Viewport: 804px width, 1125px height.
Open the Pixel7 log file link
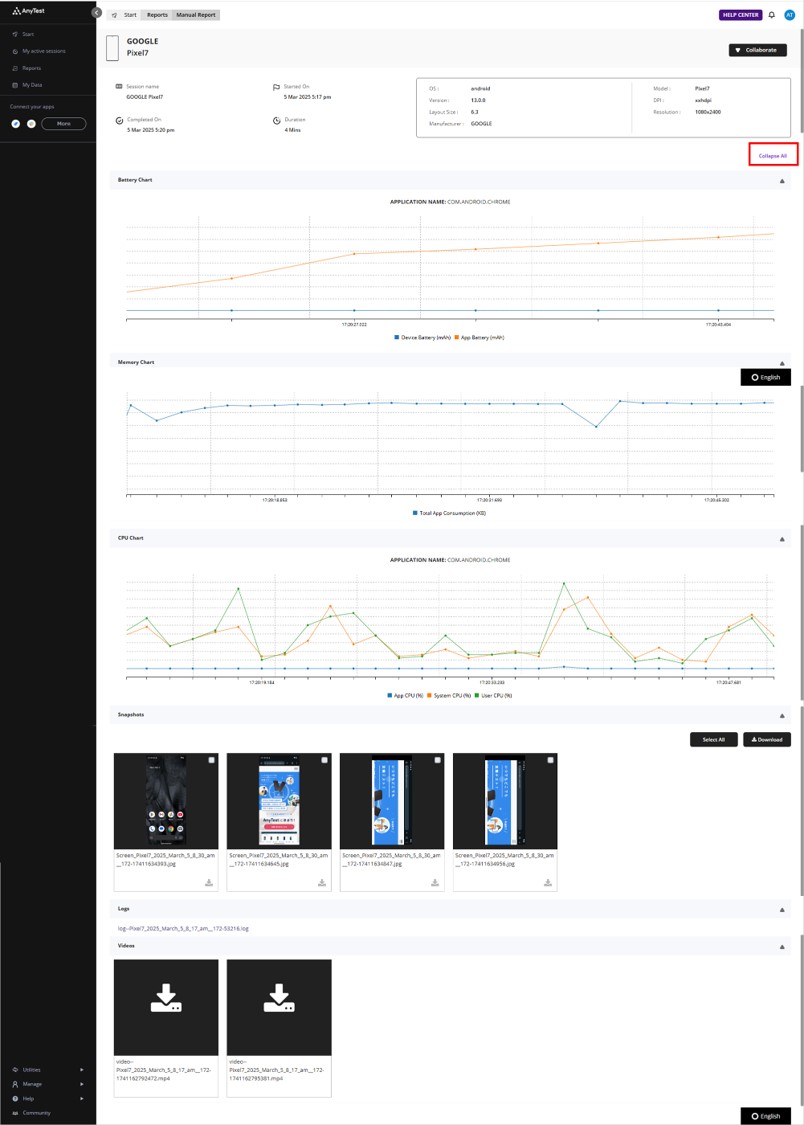point(183,928)
